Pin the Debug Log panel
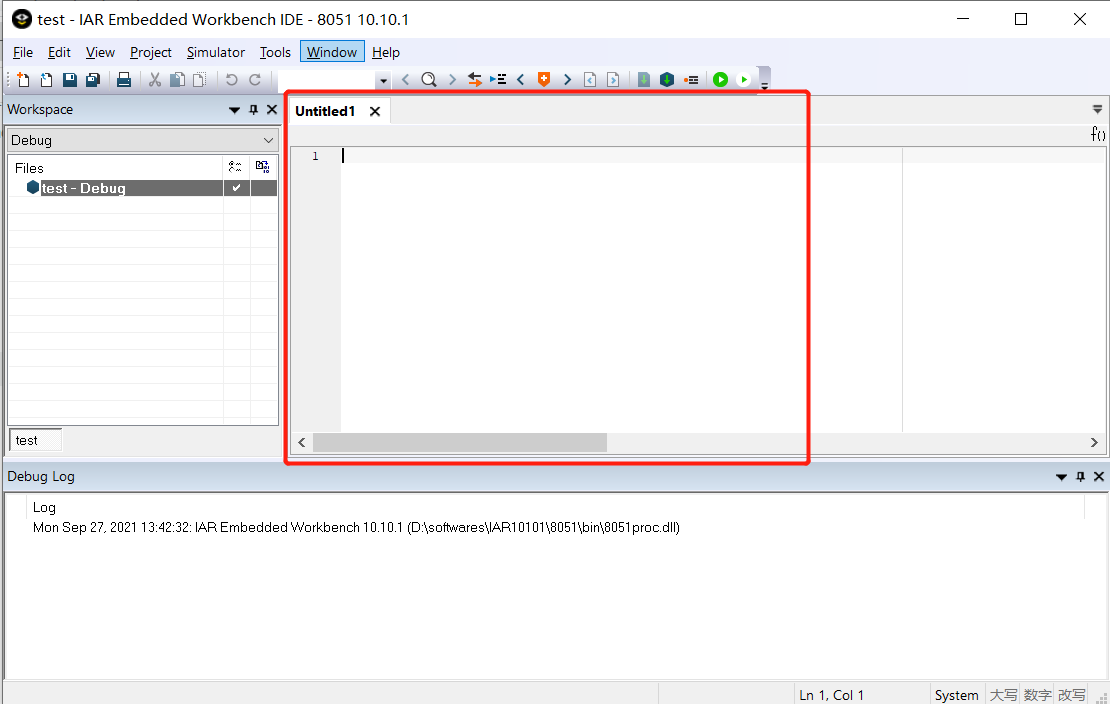The width and height of the screenshot is (1110, 704). 1080,477
